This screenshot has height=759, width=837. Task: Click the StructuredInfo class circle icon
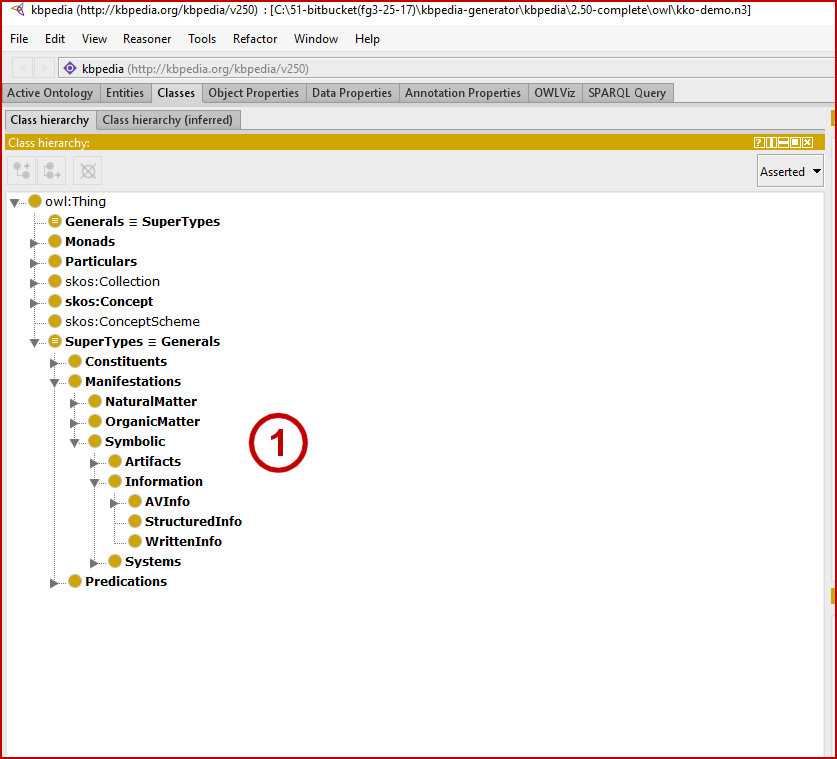(135, 521)
